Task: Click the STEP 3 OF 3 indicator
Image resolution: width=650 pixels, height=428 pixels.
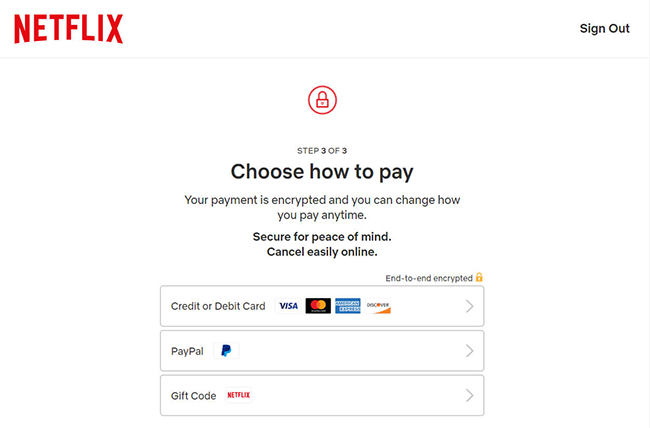Action: (322, 151)
